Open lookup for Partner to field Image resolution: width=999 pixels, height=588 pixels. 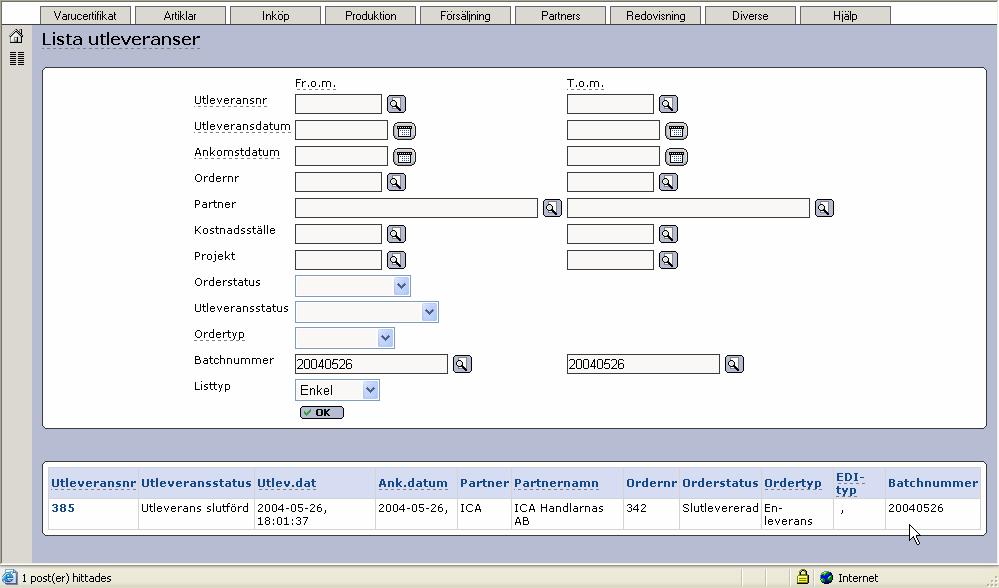pyautogui.click(x=824, y=208)
